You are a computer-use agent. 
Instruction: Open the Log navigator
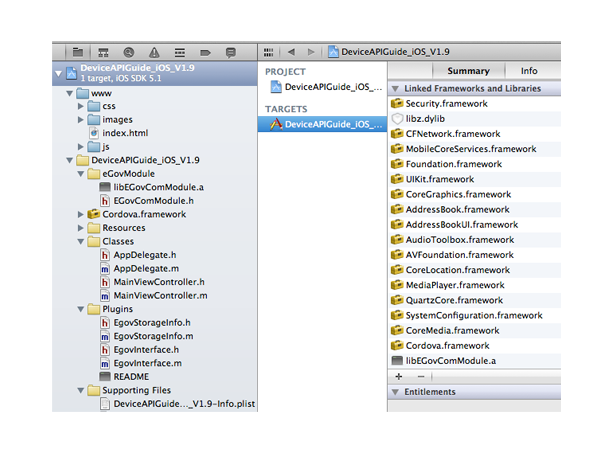230,51
